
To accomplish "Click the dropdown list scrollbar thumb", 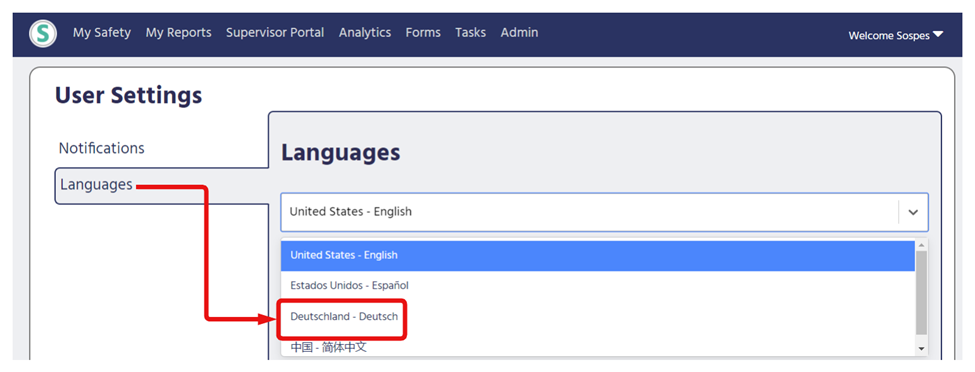I will [x=922, y=292].
